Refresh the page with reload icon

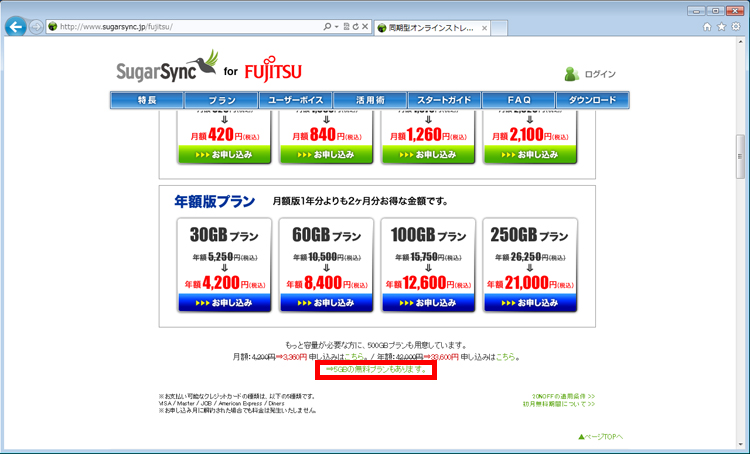(x=355, y=27)
